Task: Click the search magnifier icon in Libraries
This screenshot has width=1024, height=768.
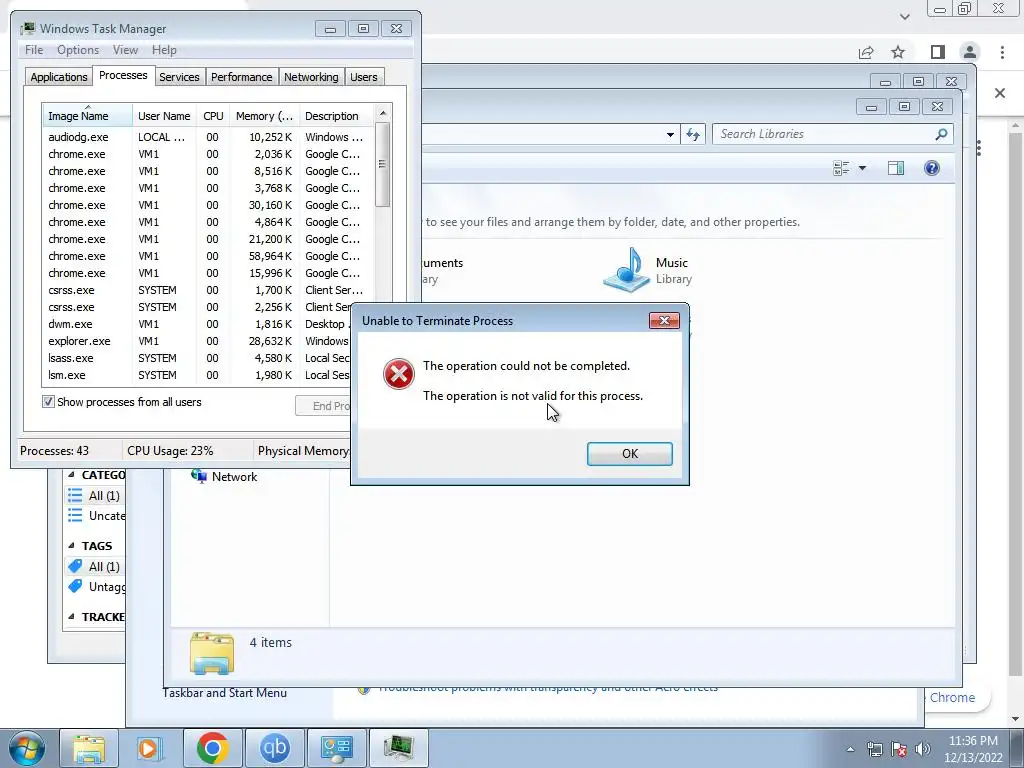Action: click(x=941, y=134)
